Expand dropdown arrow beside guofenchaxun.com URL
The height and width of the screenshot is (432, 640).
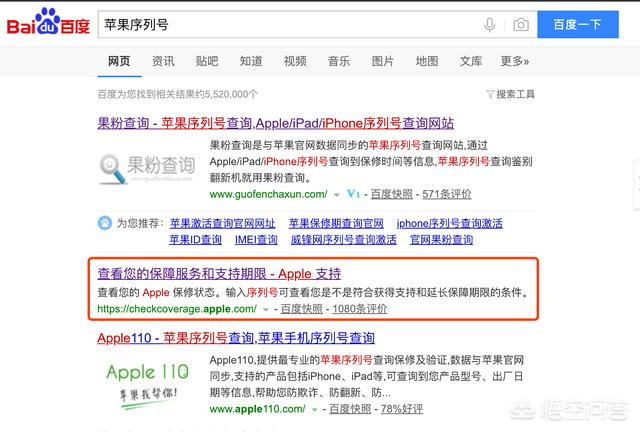pos(336,195)
